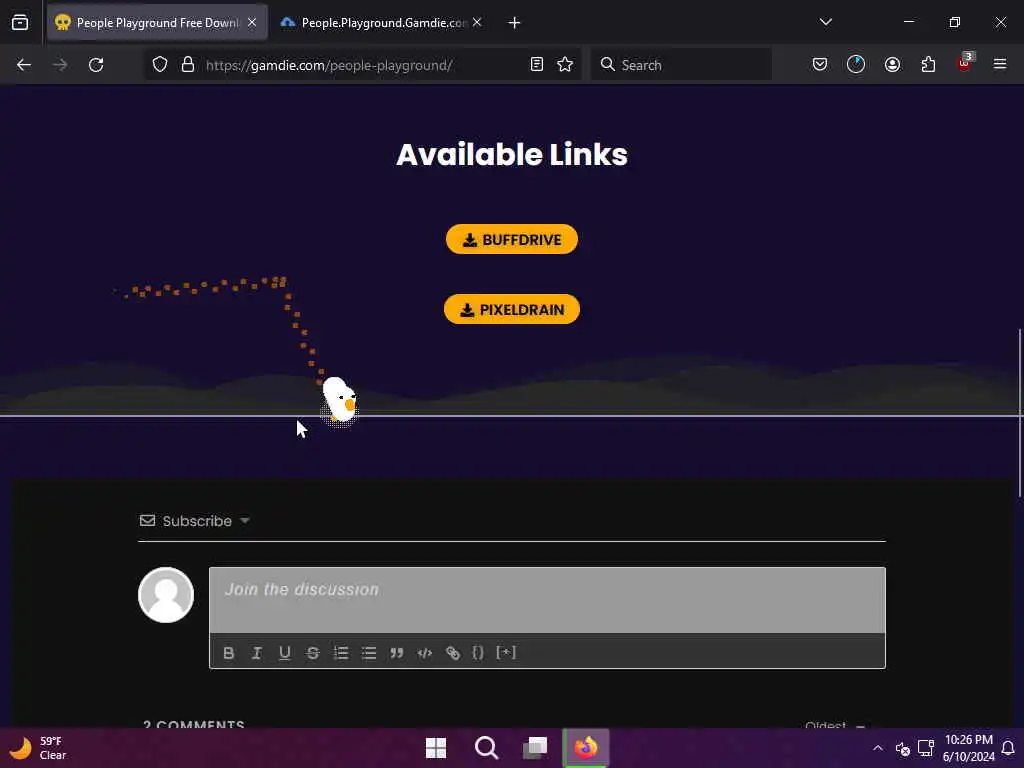
Task: Close the People Playground Free Download tab
Action: (252, 23)
